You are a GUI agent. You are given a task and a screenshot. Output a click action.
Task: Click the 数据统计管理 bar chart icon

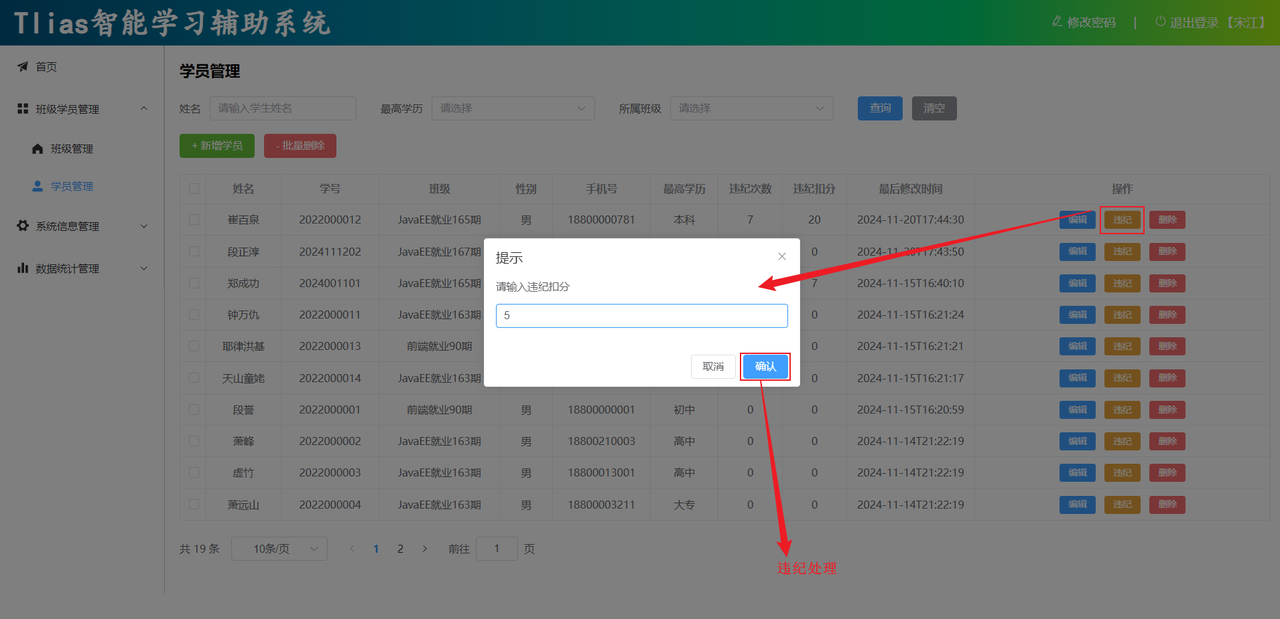tap(22, 268)
